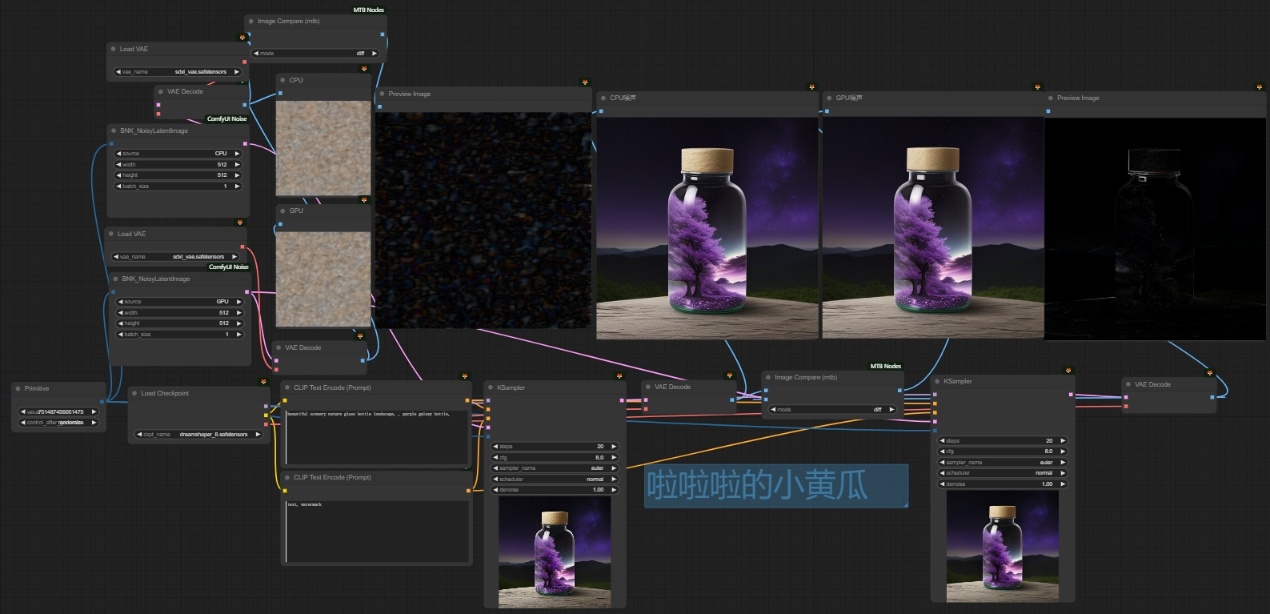Click the output port of the Primitive node
Image resolution: width=1270 pixels, height=614 pixels.
[101, 402]
